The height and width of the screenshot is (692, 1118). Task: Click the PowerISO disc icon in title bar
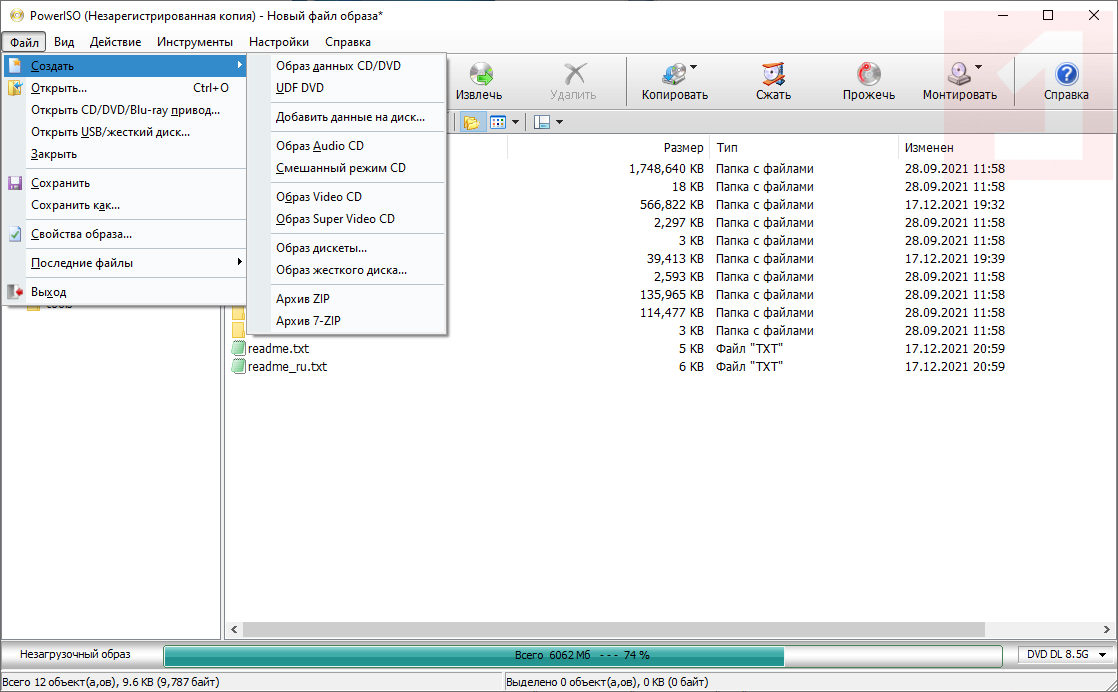tap(17, 16)
